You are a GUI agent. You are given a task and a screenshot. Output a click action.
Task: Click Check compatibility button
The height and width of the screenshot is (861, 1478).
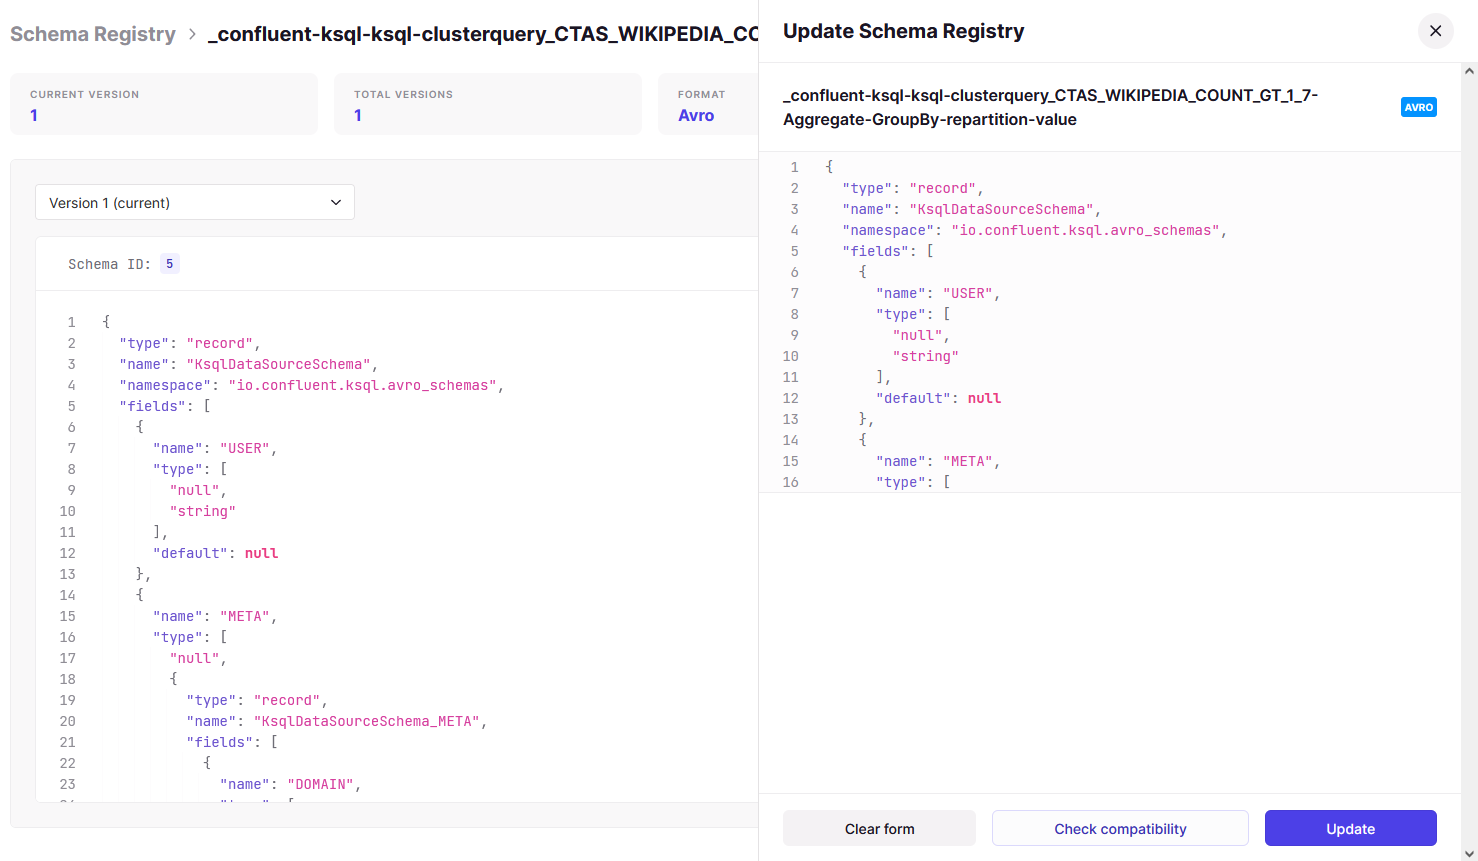pos(1120,828)
